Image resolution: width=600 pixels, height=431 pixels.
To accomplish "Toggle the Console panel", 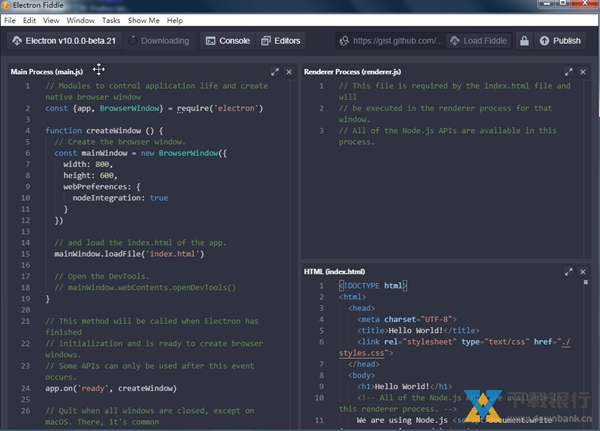I will click(x=227, y=41).
